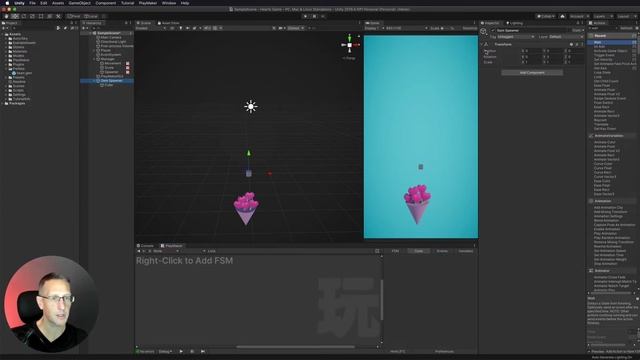Screen dimensions: 640x360
Task: Click the PlayMaker icon next to Spawner
Action: click(x=127, y=72)
